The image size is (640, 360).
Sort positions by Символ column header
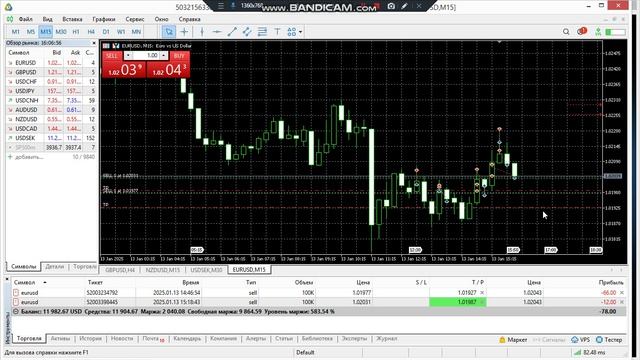[24, 282]
